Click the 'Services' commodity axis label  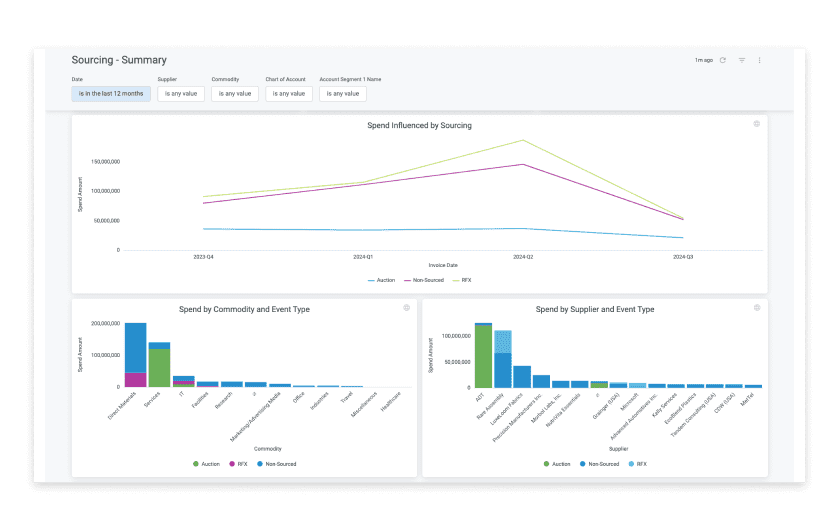coord(152,399)
